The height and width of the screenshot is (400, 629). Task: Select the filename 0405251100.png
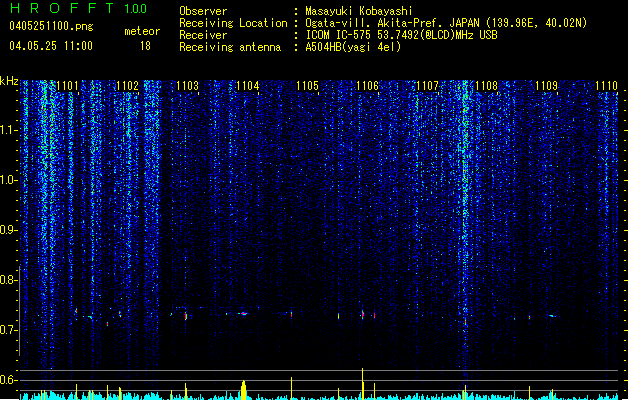(x=51, y=26)
